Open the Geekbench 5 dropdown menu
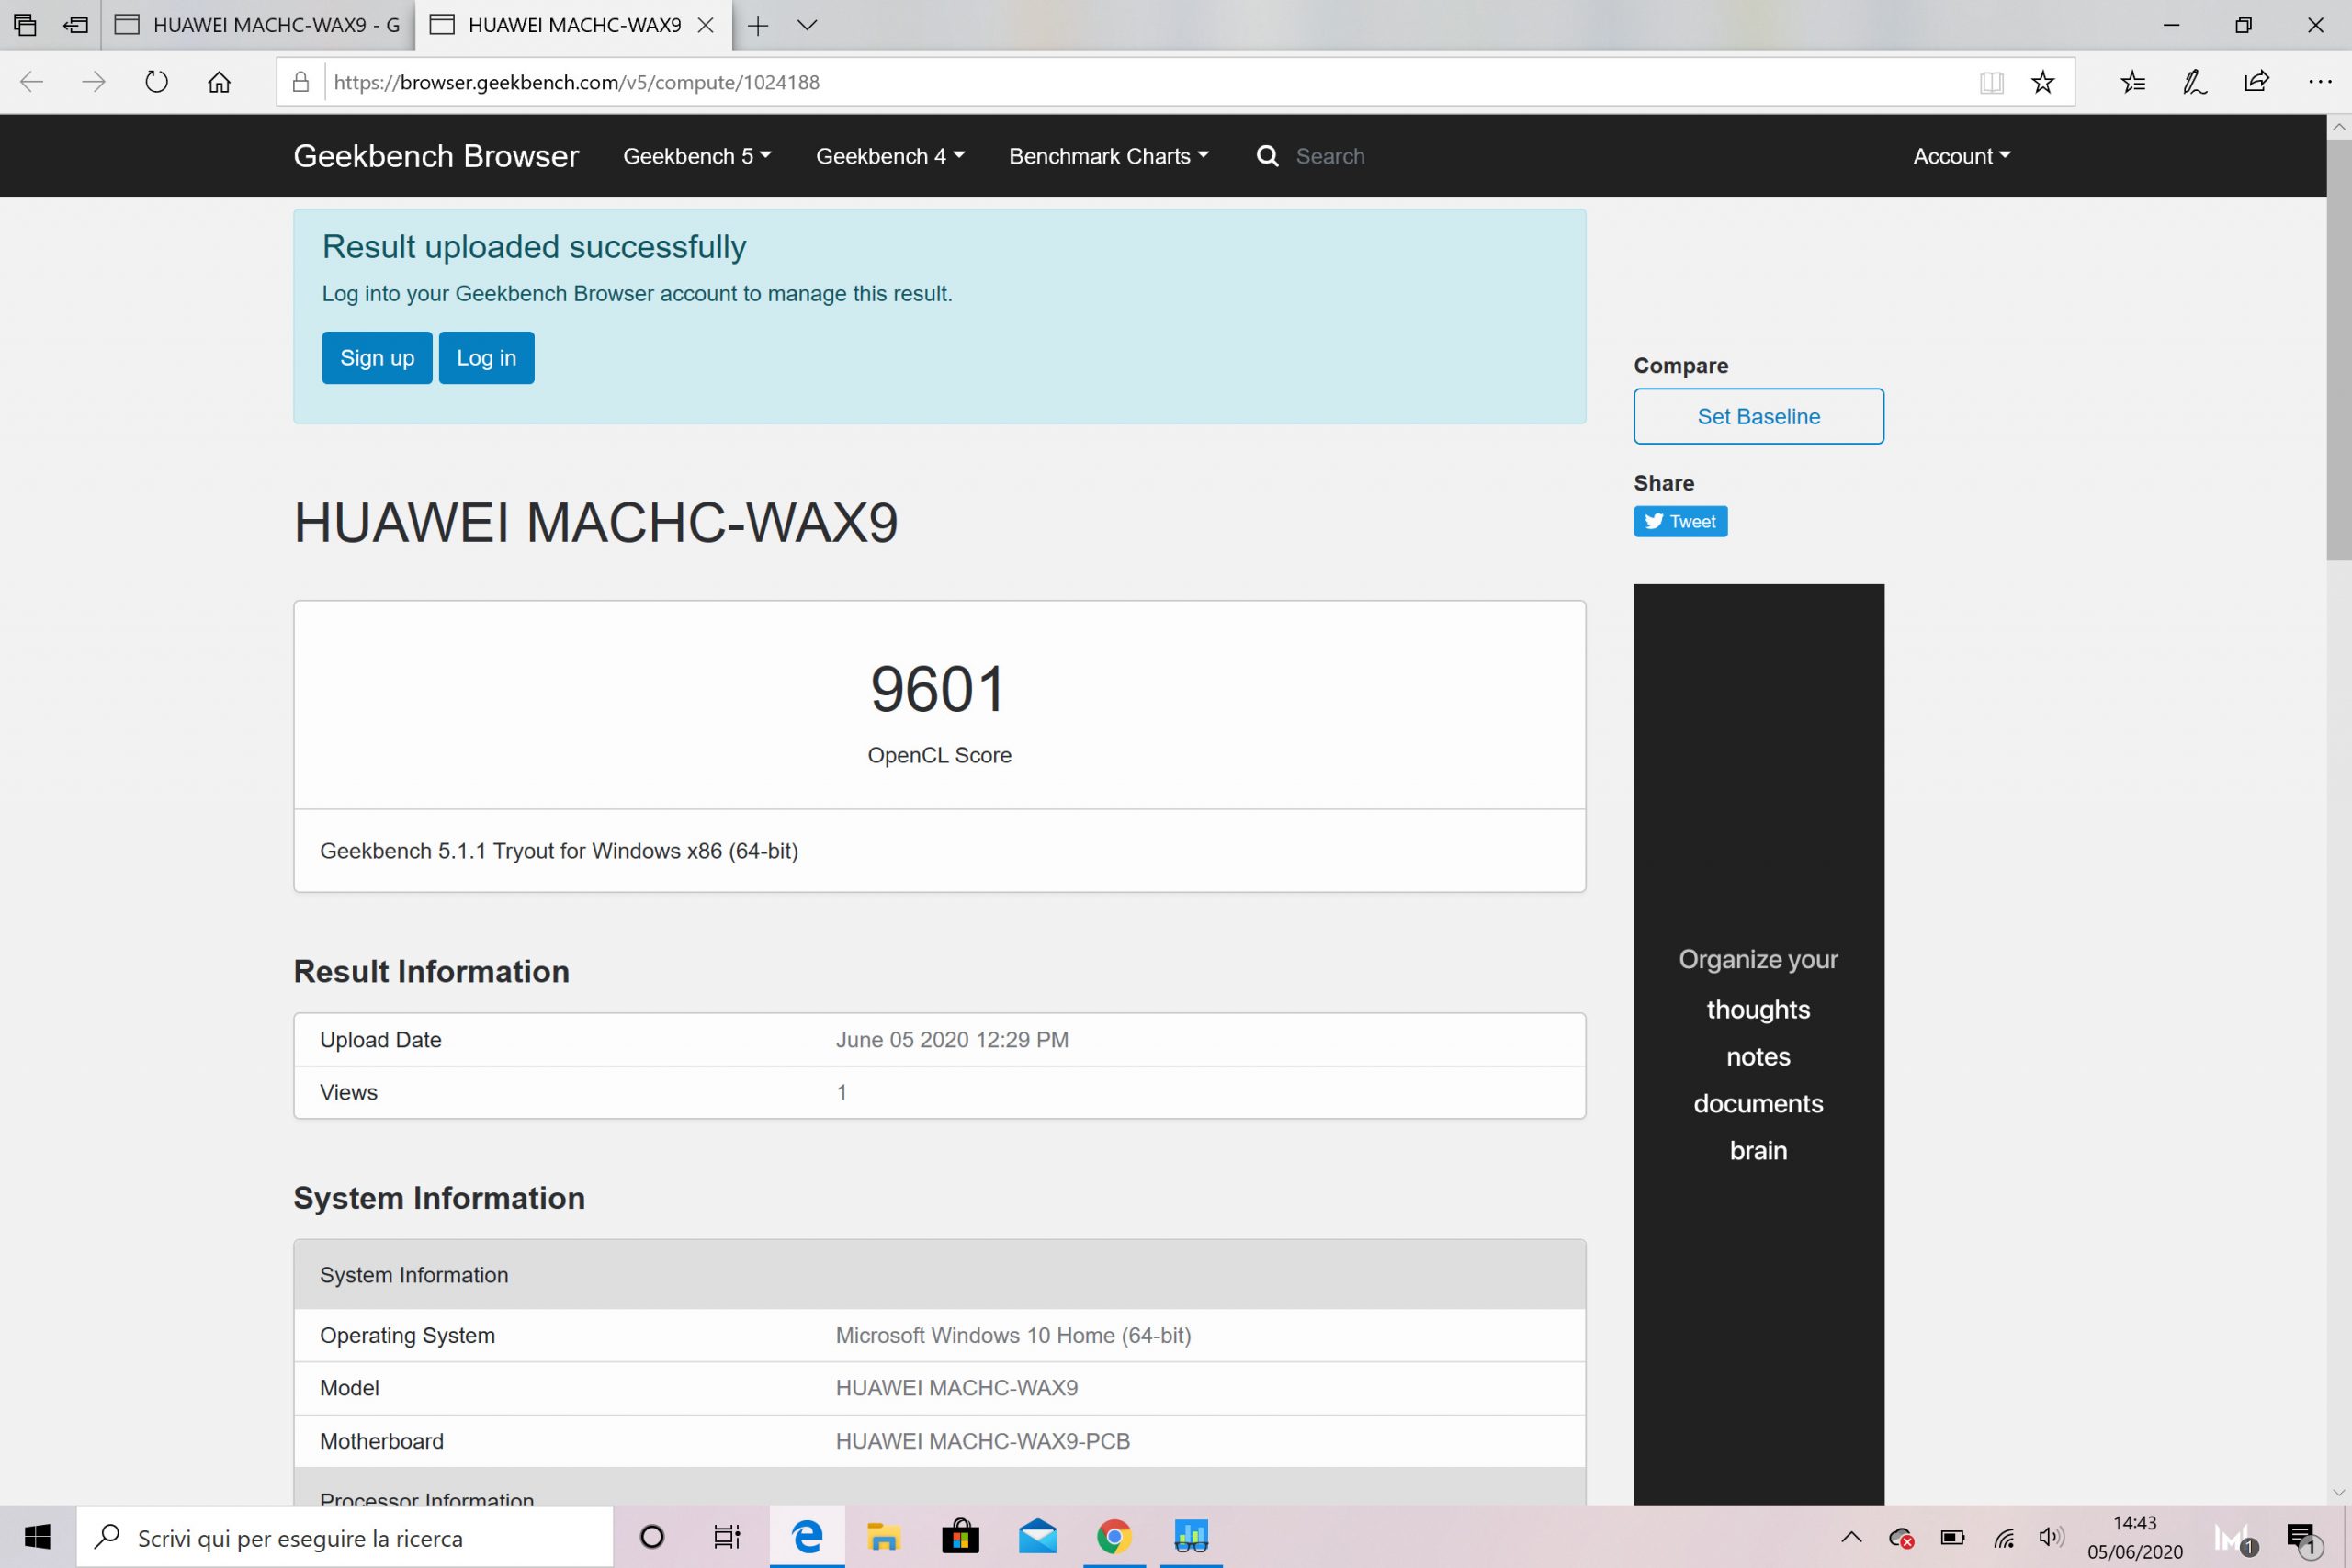Viewport: 2352px width, 1568px height. pos(697,156)
